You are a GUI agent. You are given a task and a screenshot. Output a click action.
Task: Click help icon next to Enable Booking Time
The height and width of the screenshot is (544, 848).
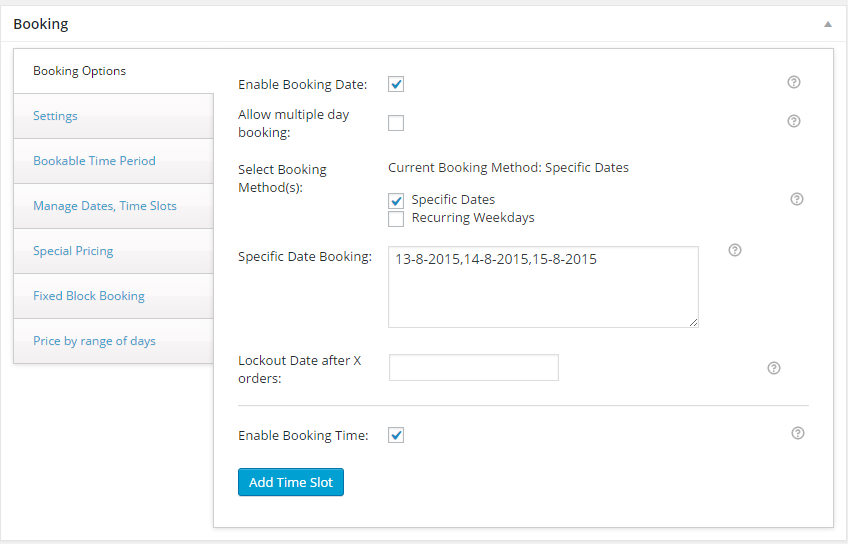798,433
